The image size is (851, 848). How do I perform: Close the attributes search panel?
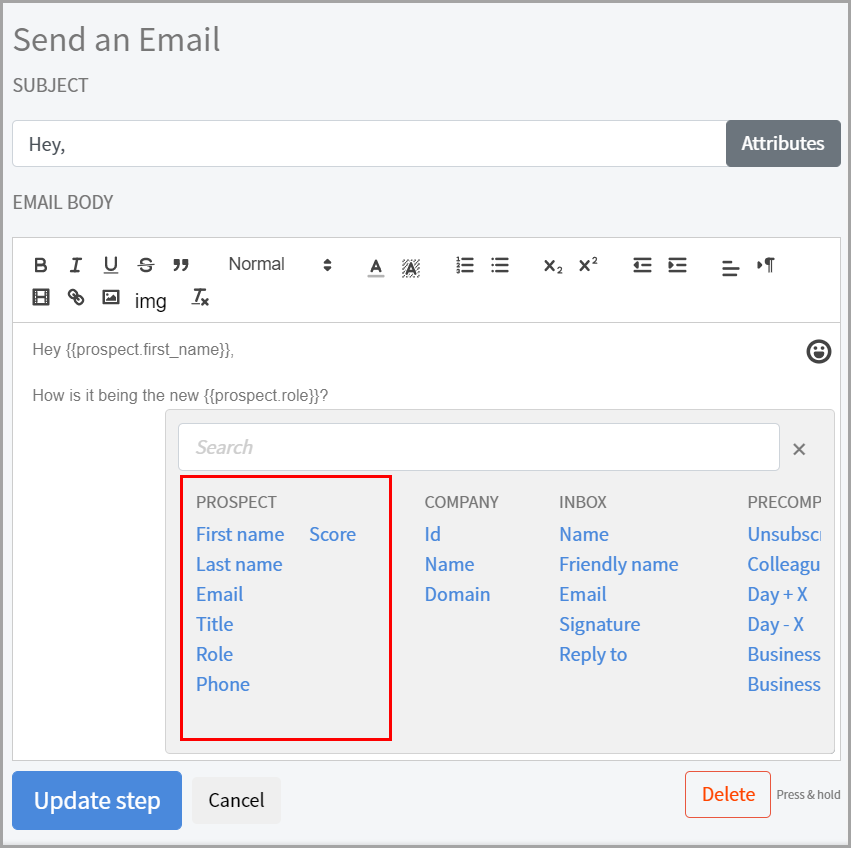click(x=799, y=449)
